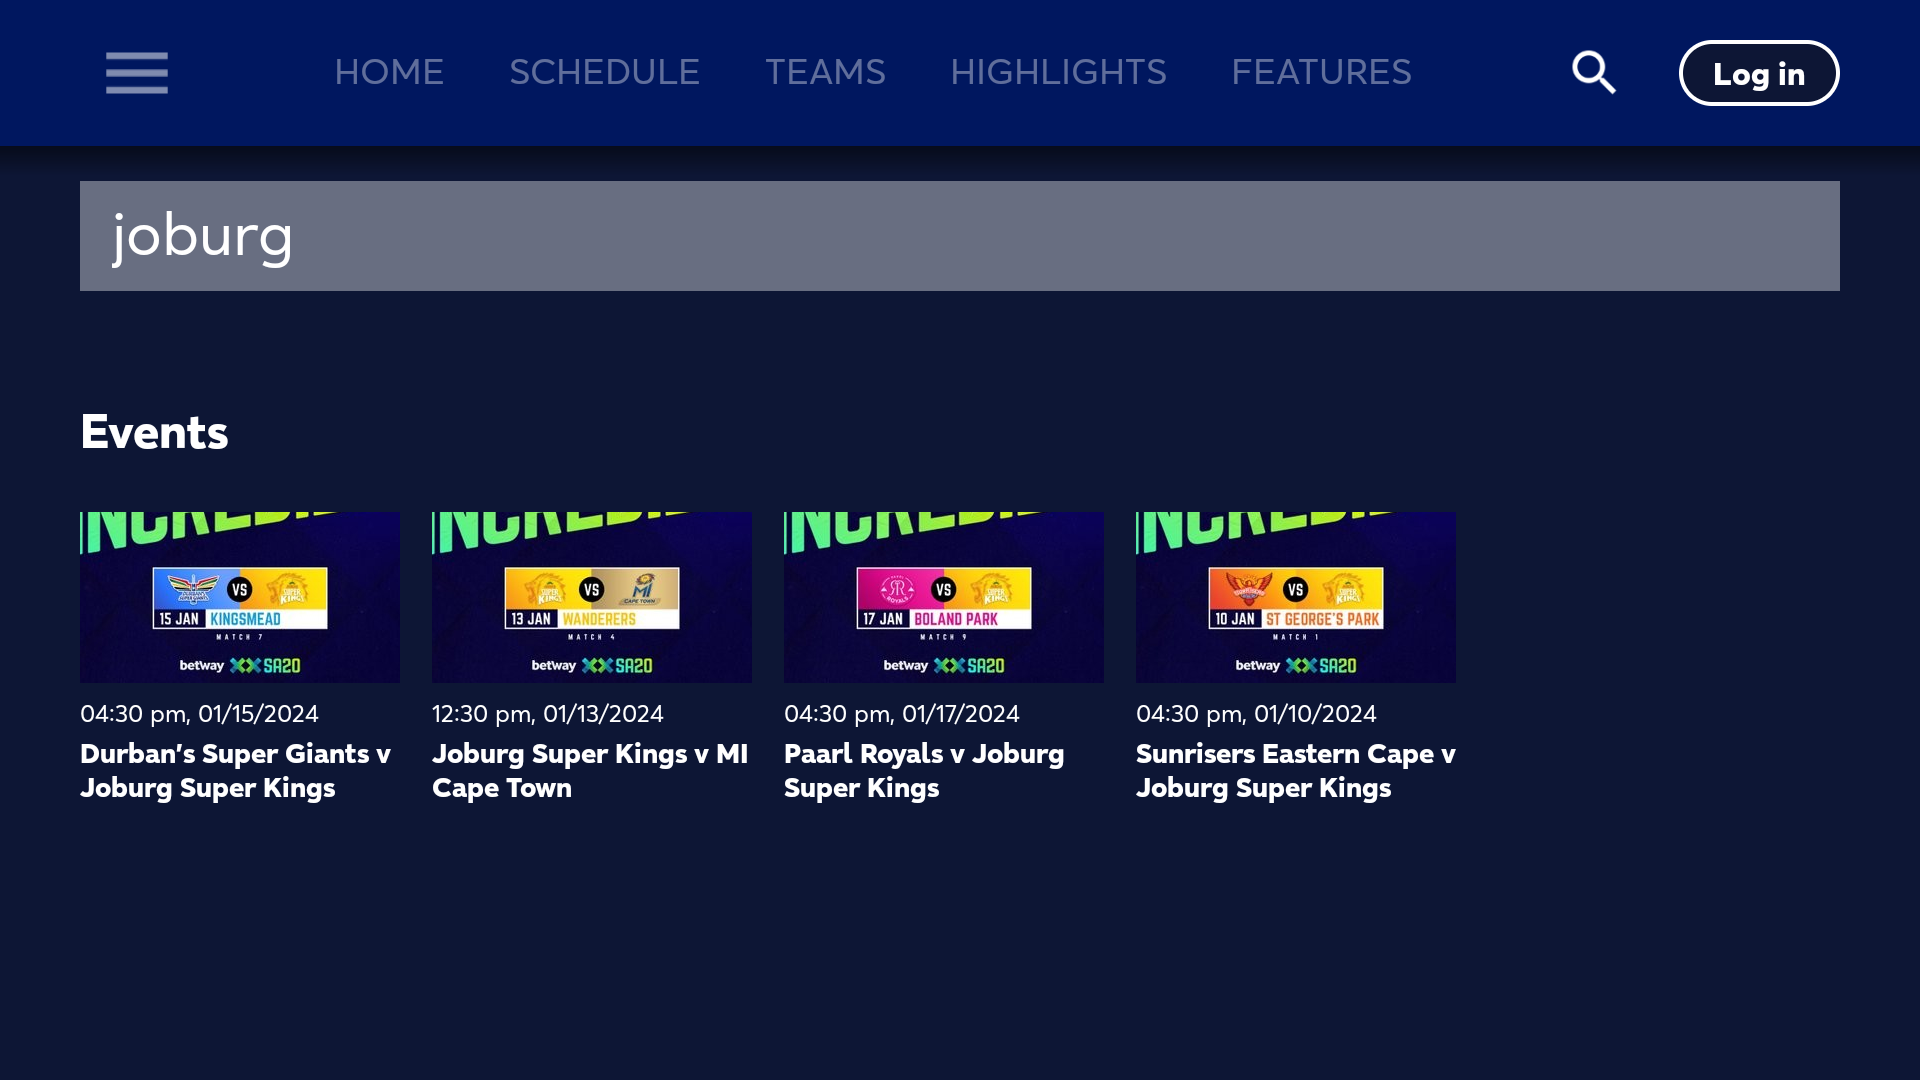Open the FEATURES section
Screen dimensions: 1920x1080
[x=1322, y=72]
